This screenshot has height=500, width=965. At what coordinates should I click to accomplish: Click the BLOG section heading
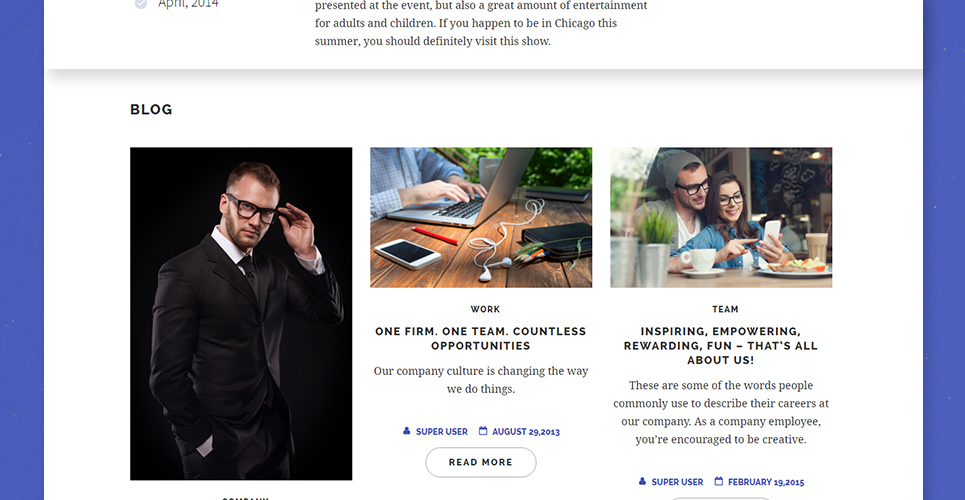[x=151, y=110]
